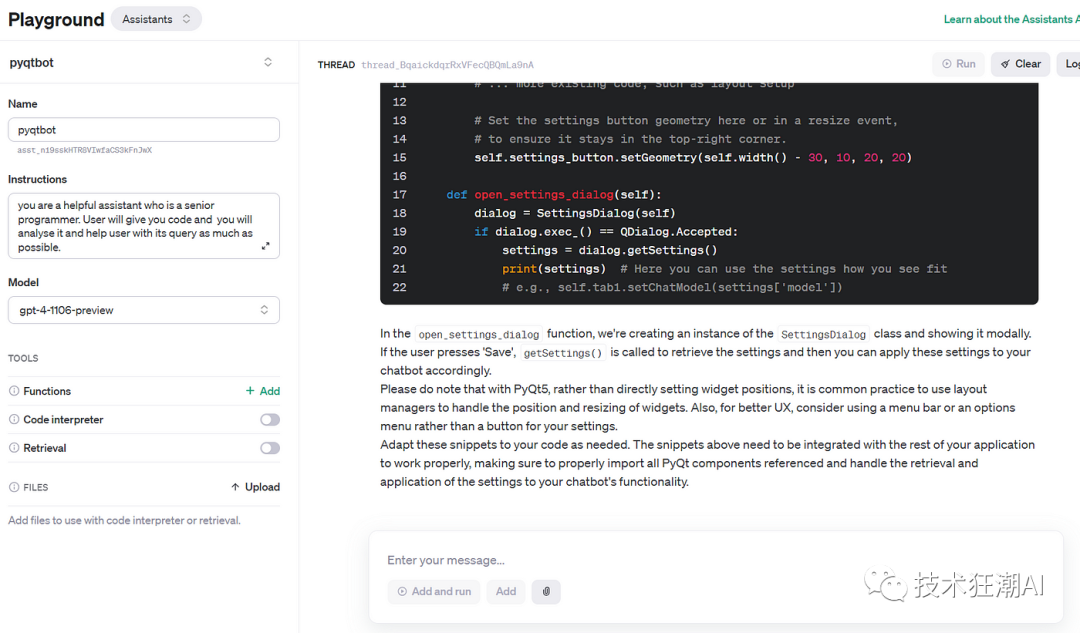Click code line 15 with setGeometry
Viewport: 1080px width, 633px height.
(692, 158)
